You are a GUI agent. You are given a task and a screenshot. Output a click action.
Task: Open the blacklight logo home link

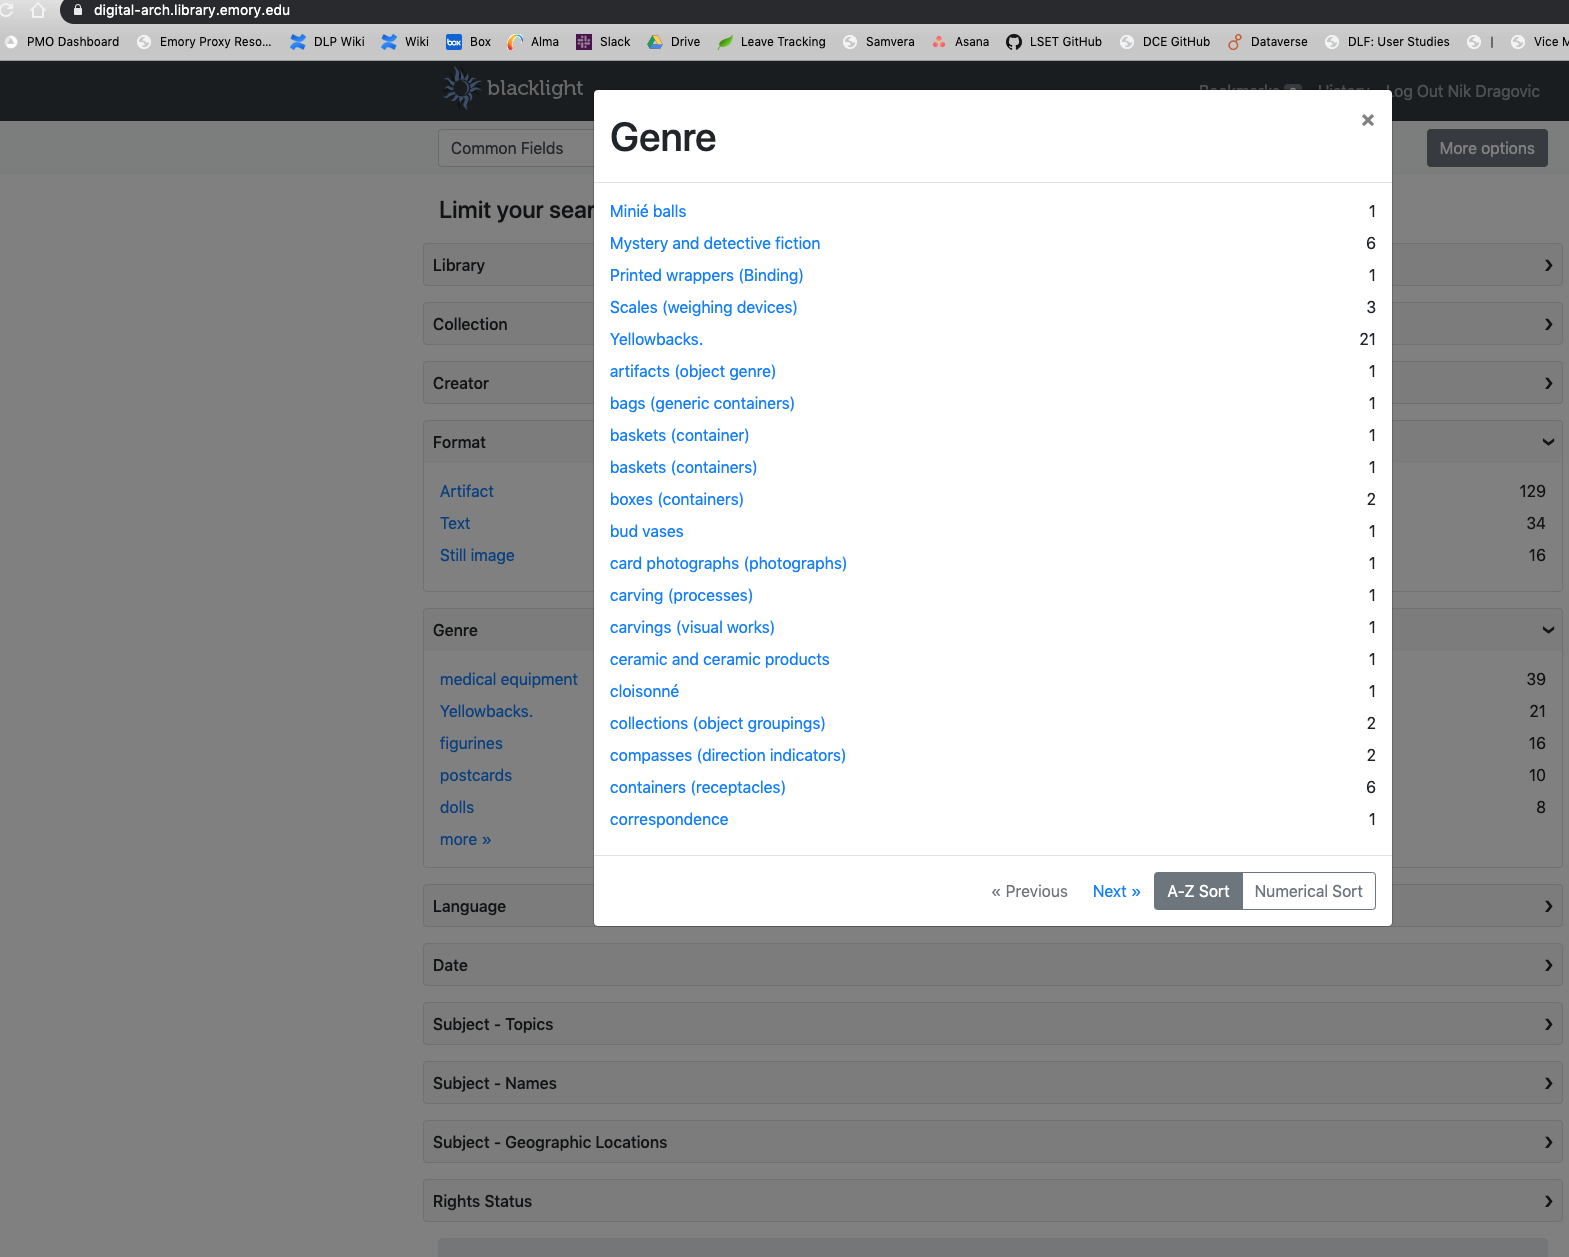pyautogui.click(x=513, y=88)
